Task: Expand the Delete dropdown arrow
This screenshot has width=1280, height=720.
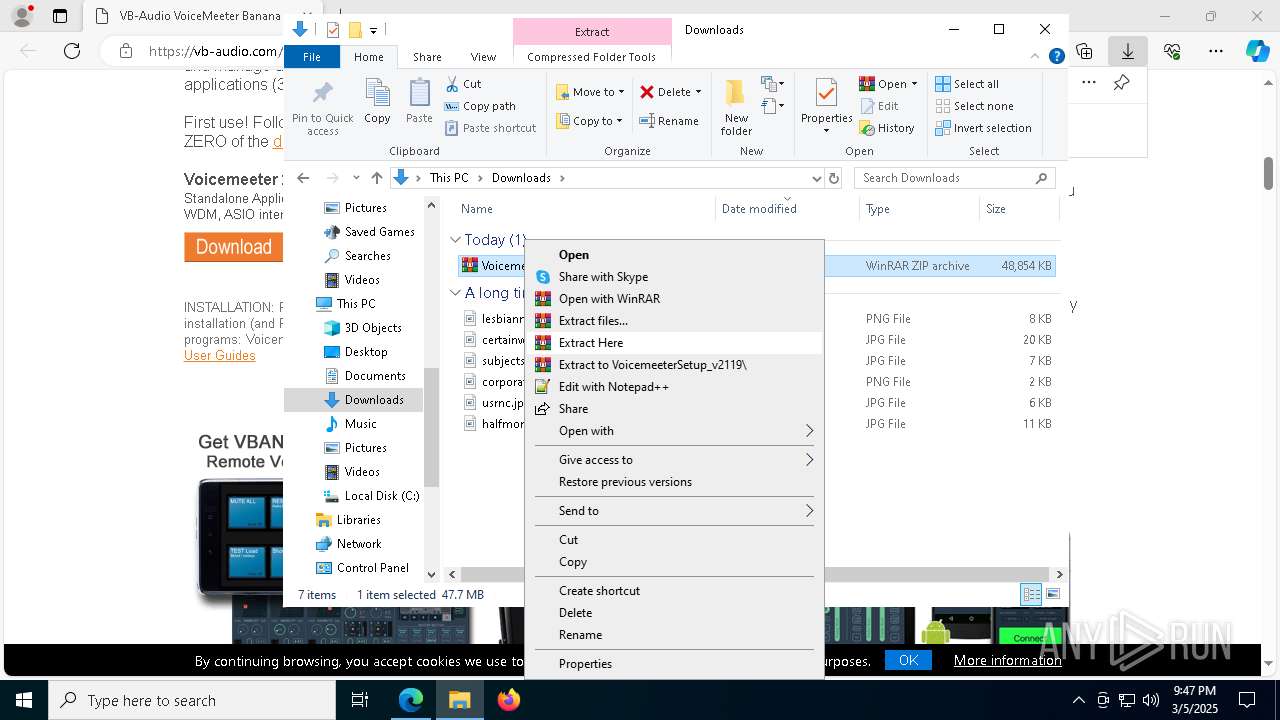Action: click(698, 92)
